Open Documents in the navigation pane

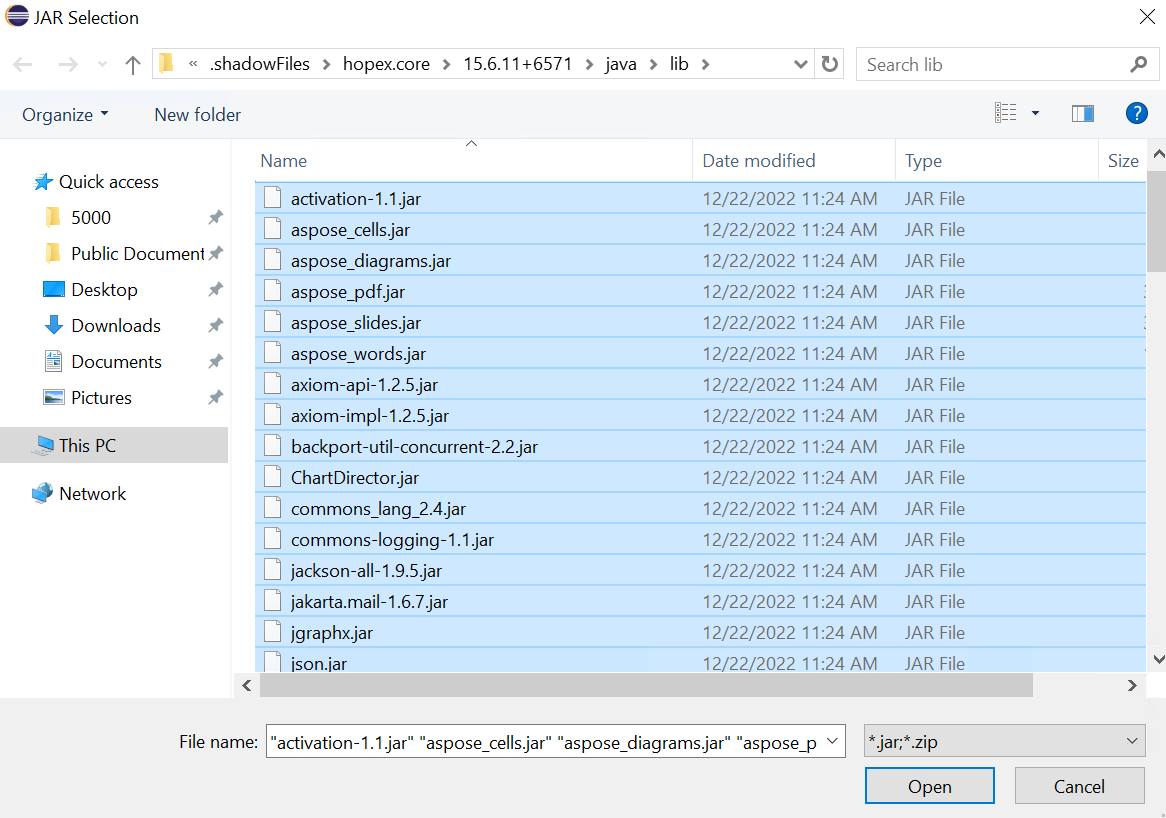(x=117, y=362)
